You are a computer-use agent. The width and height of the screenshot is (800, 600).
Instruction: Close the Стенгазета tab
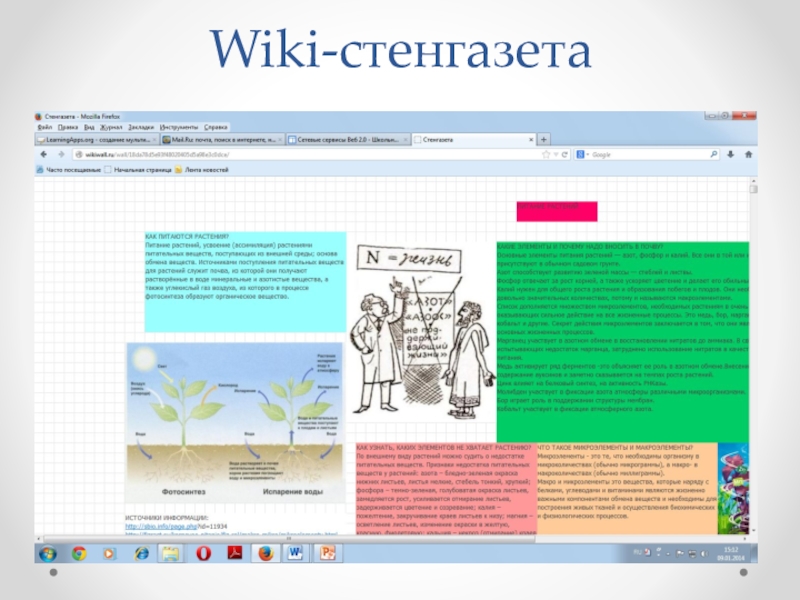click(531, 139)
